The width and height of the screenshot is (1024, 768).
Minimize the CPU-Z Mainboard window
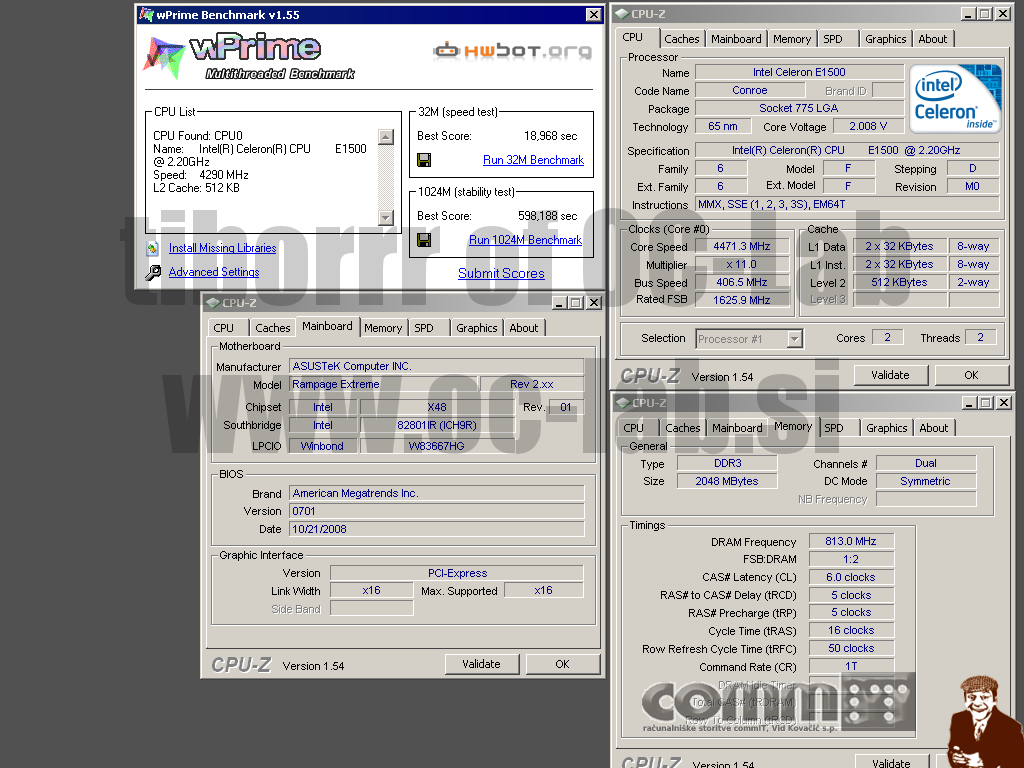click(560, 302)
